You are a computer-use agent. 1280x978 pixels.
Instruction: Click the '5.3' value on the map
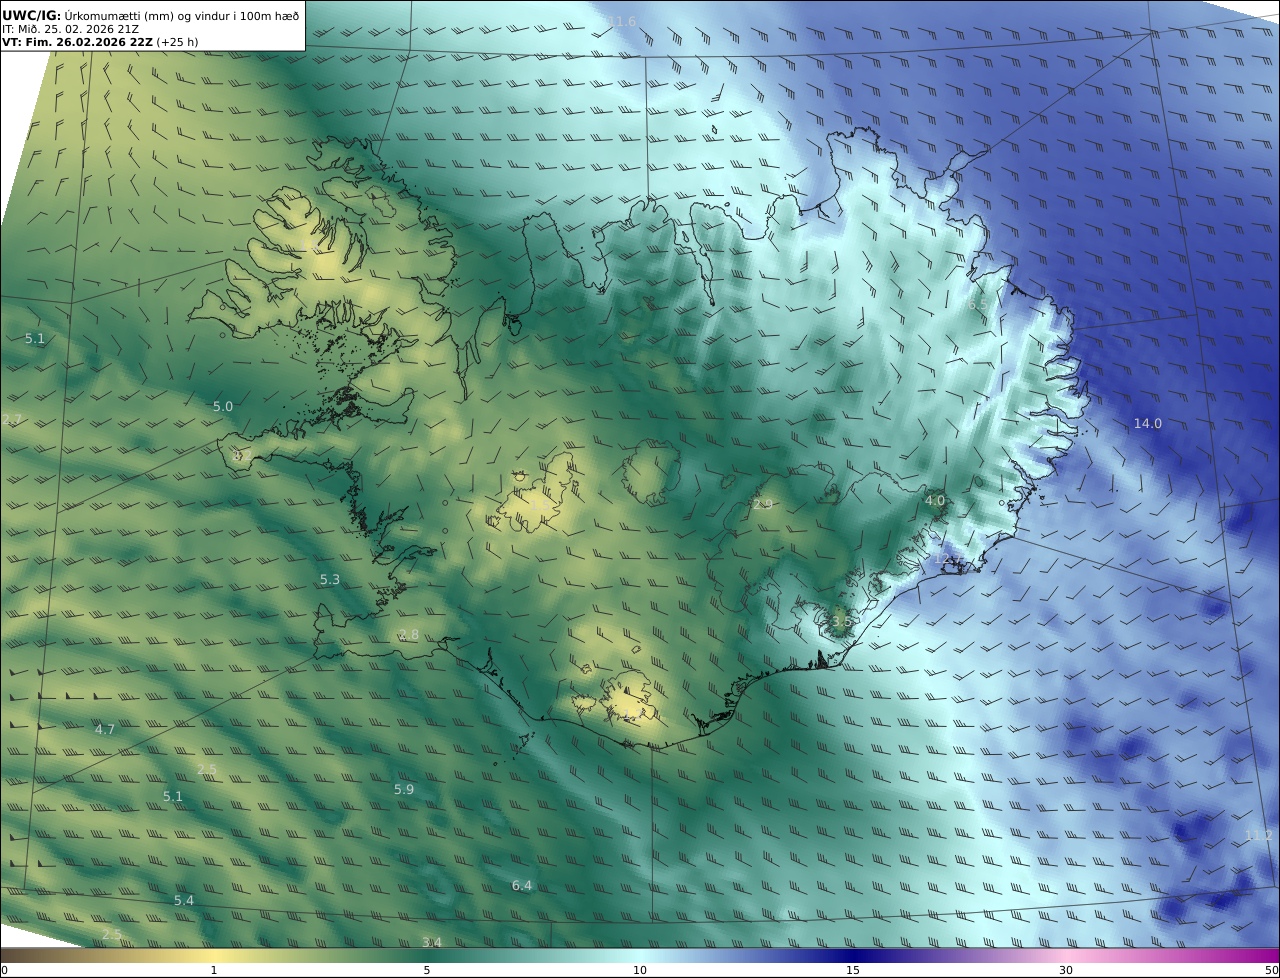pyautogui.click(x=330, y=579)
